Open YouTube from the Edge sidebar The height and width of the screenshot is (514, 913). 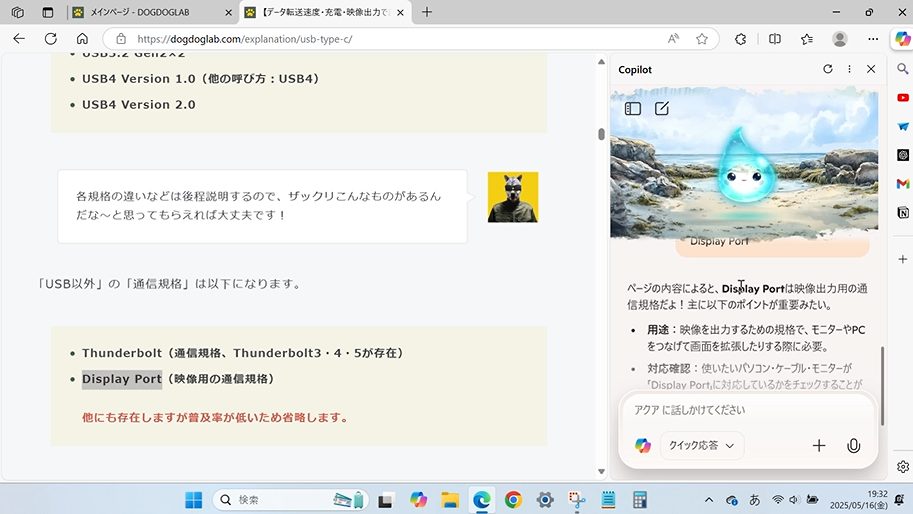(x=903, y=98)
